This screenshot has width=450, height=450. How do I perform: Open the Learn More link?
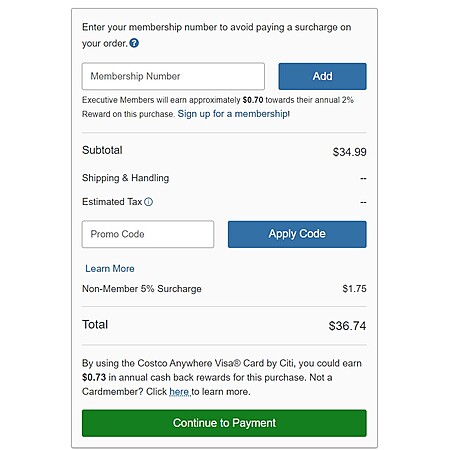(110, 269)
